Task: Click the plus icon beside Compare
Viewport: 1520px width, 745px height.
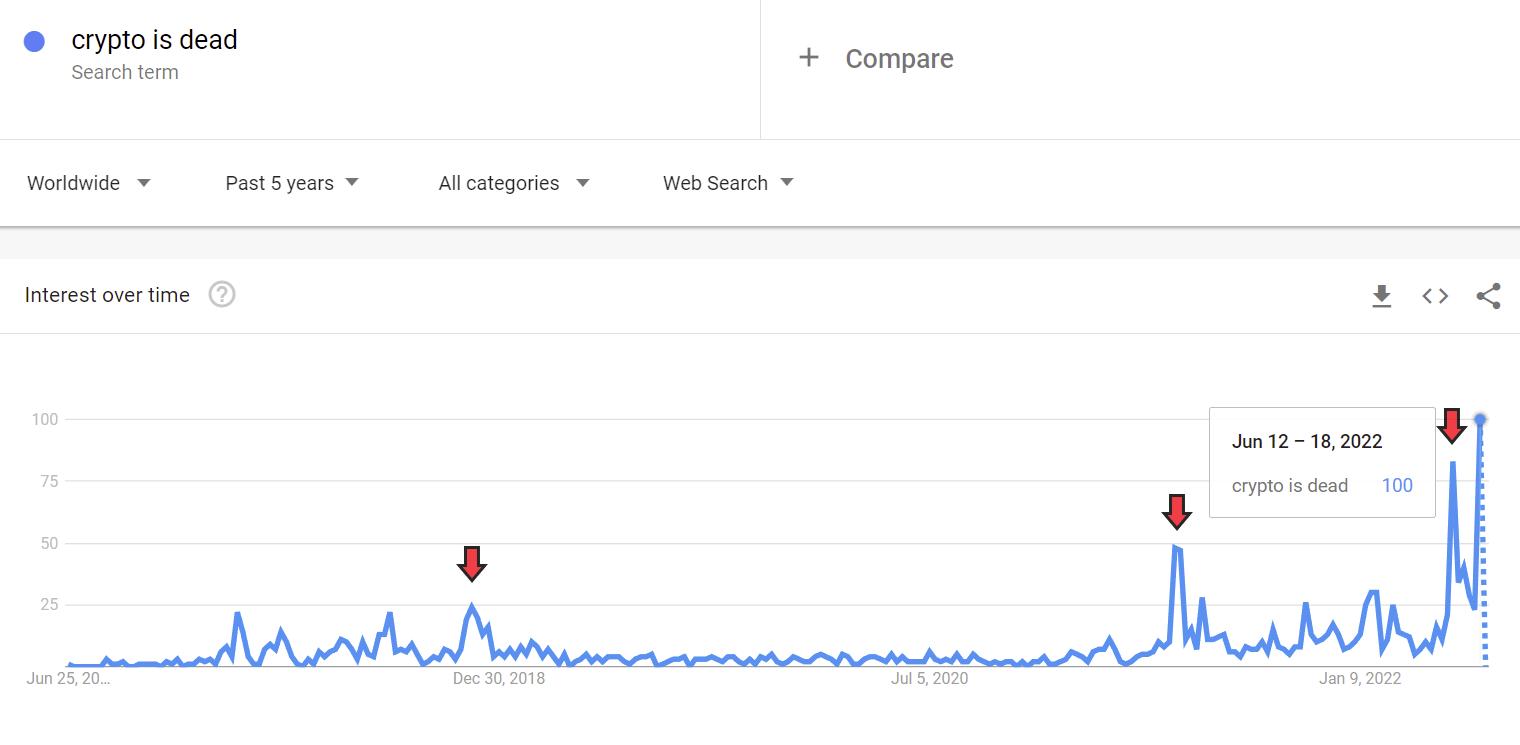Action: (809, 58)
